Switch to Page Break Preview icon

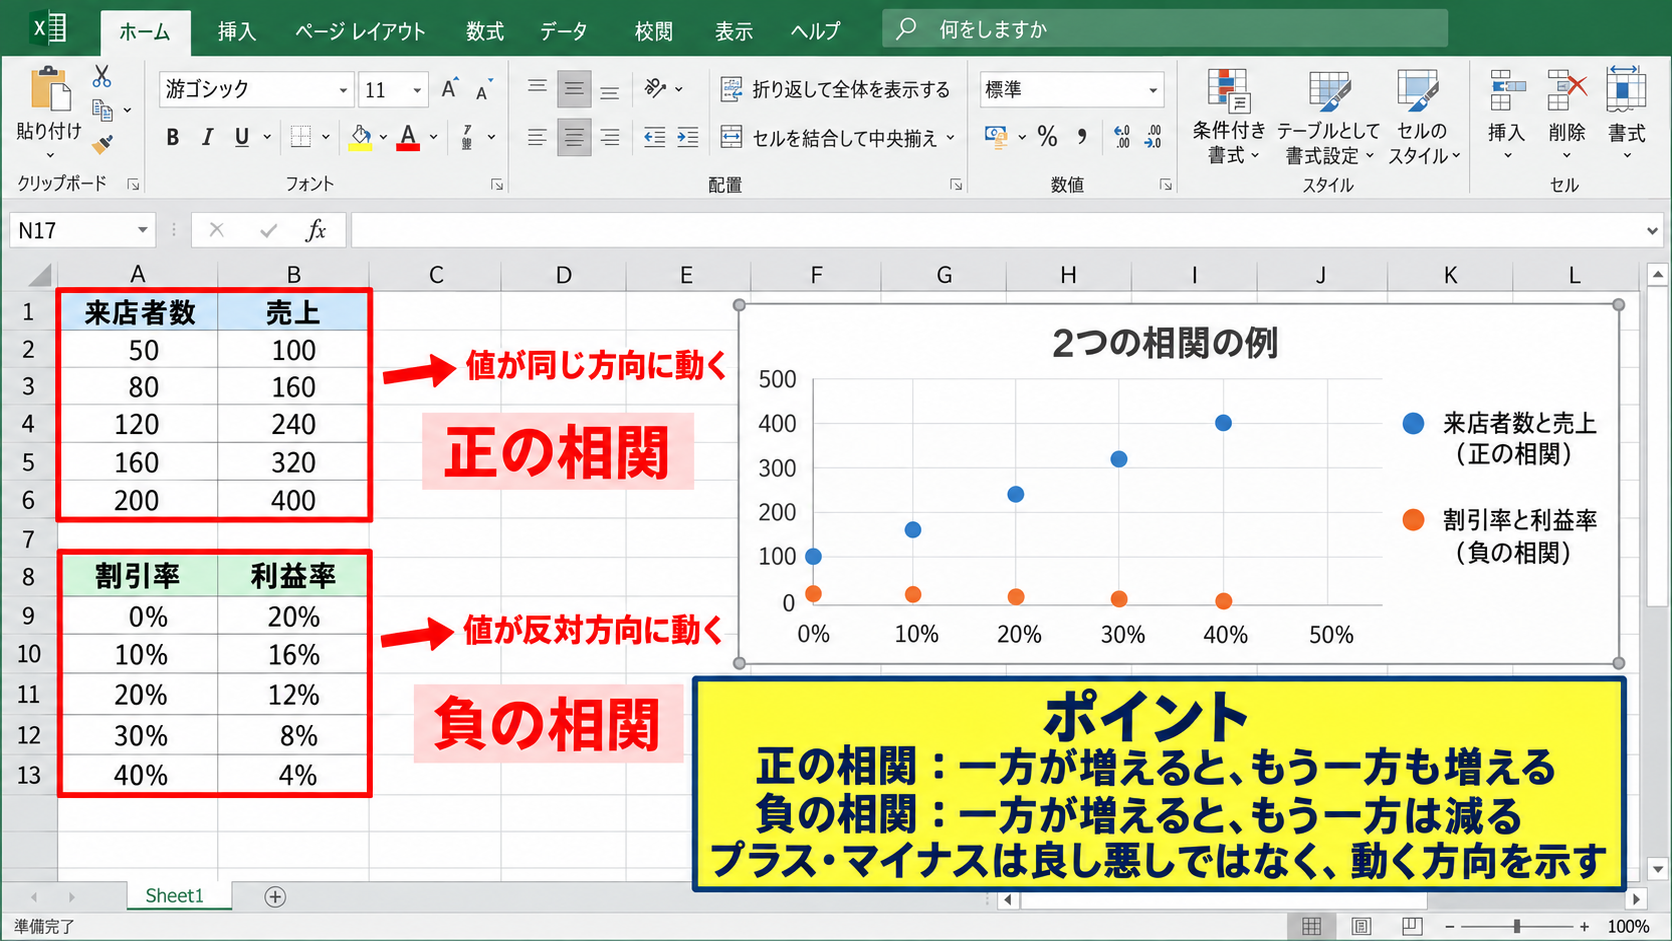coord(1412,926)
